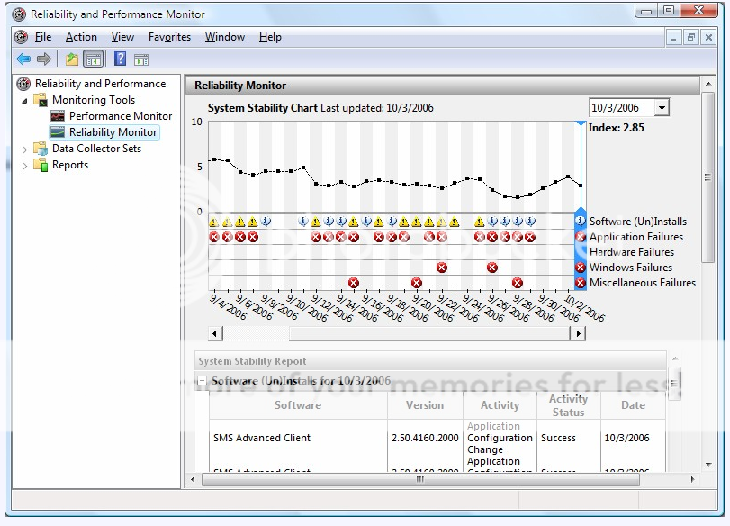730x526 pixels.
Task: Open the Favorites menu
Action: 168,37
